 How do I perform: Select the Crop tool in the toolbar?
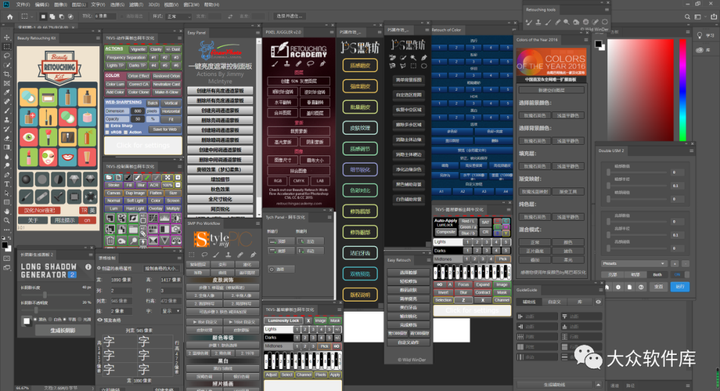pyautogui.click(x=7, y=74)
